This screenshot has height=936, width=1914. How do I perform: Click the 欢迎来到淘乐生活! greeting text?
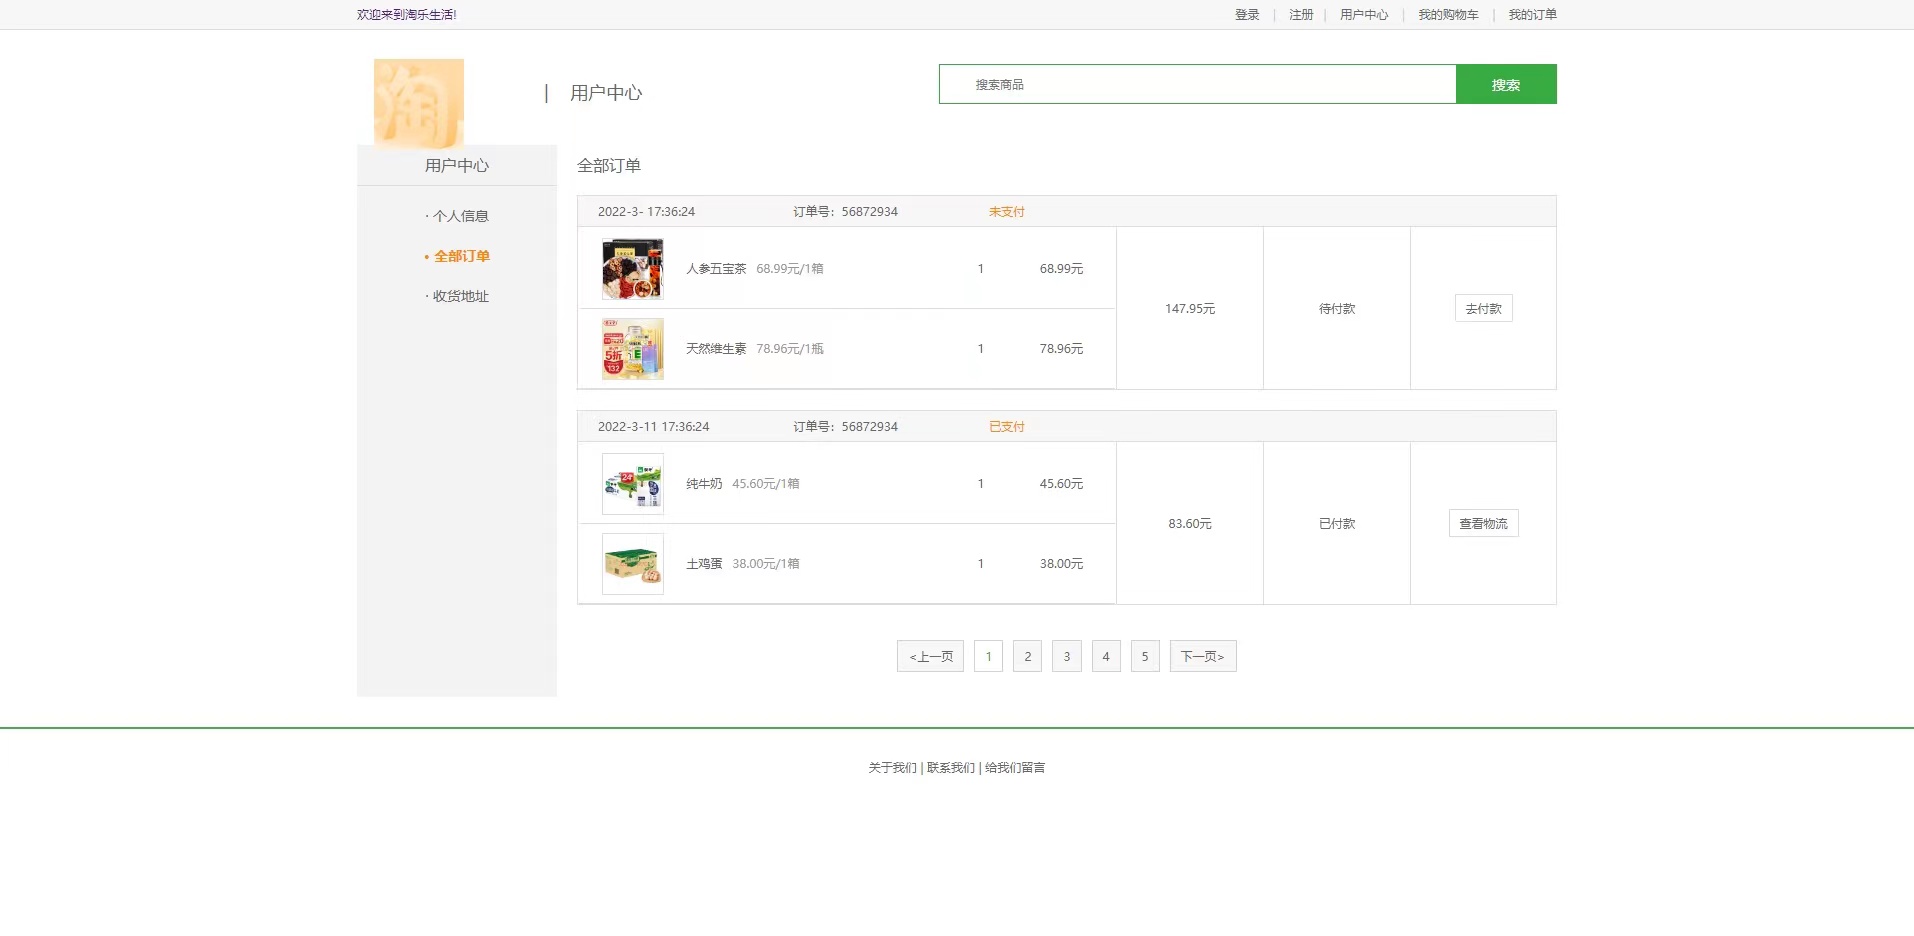point(407,15)
